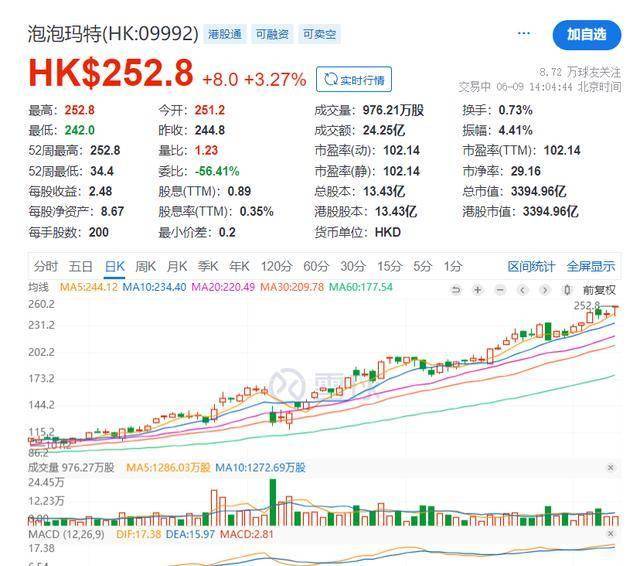
Task: Click the chart zoom-out minus icon
Action: coord(500,290)
